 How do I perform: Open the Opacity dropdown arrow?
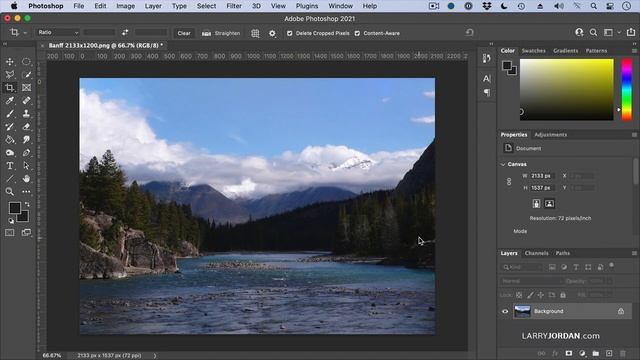609,281
